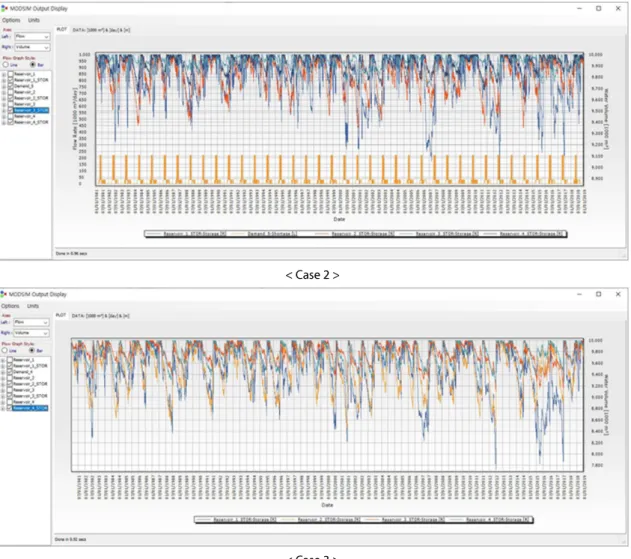Uncheck Reservoir_3_STOR checkbox in Case 3 window

click(x=10, y=396)
